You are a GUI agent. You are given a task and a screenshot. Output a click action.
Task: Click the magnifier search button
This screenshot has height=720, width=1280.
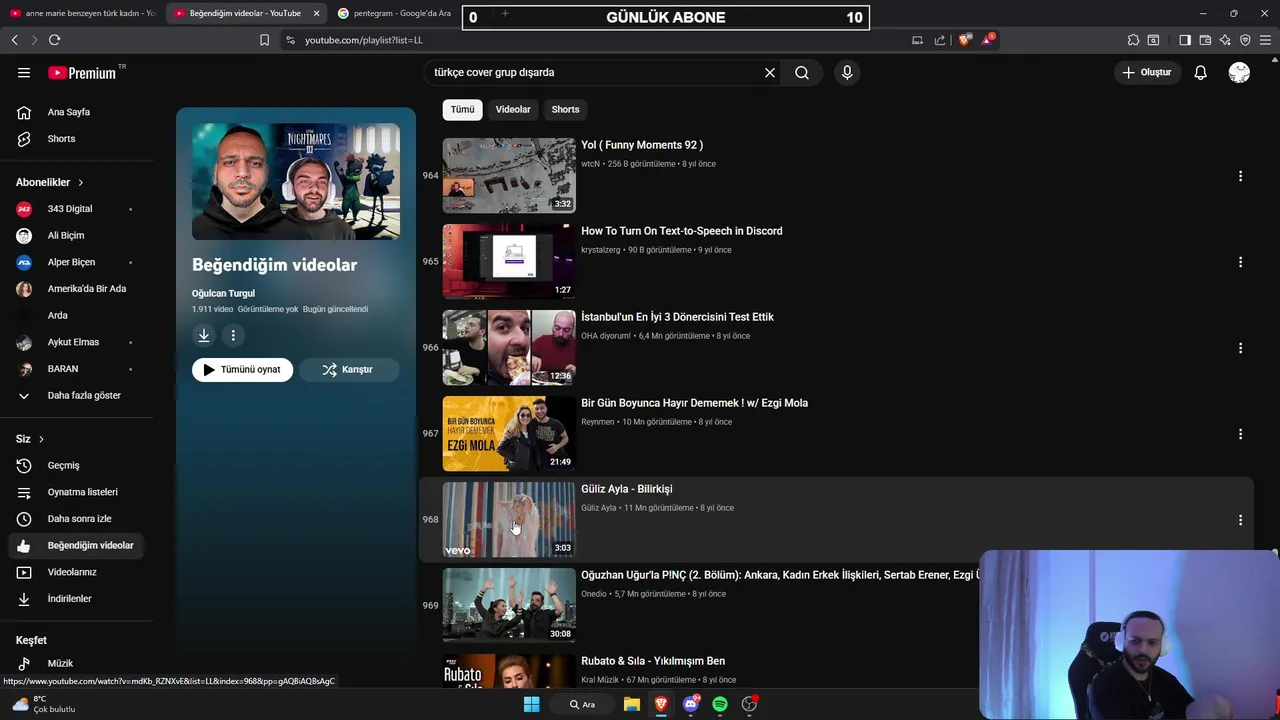tap(802, 73)
